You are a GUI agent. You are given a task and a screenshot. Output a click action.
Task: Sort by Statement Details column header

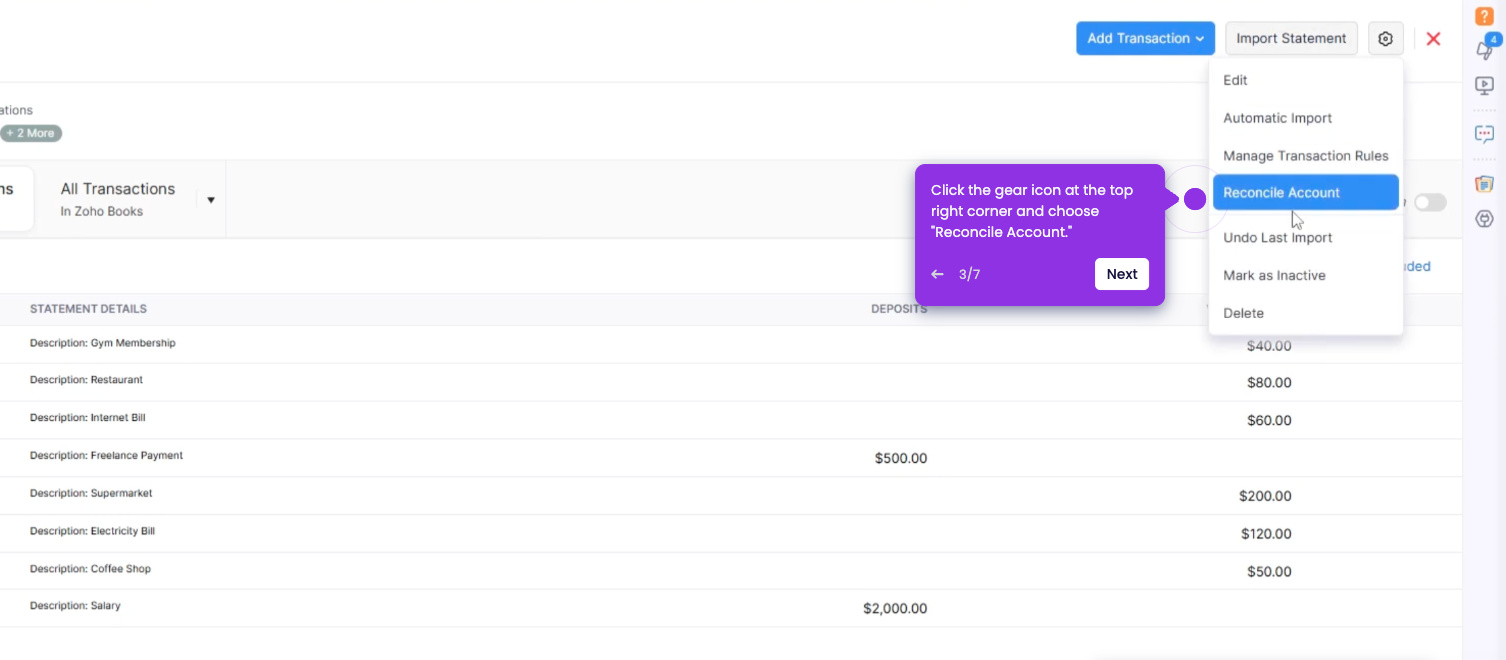tap(88, 309)
